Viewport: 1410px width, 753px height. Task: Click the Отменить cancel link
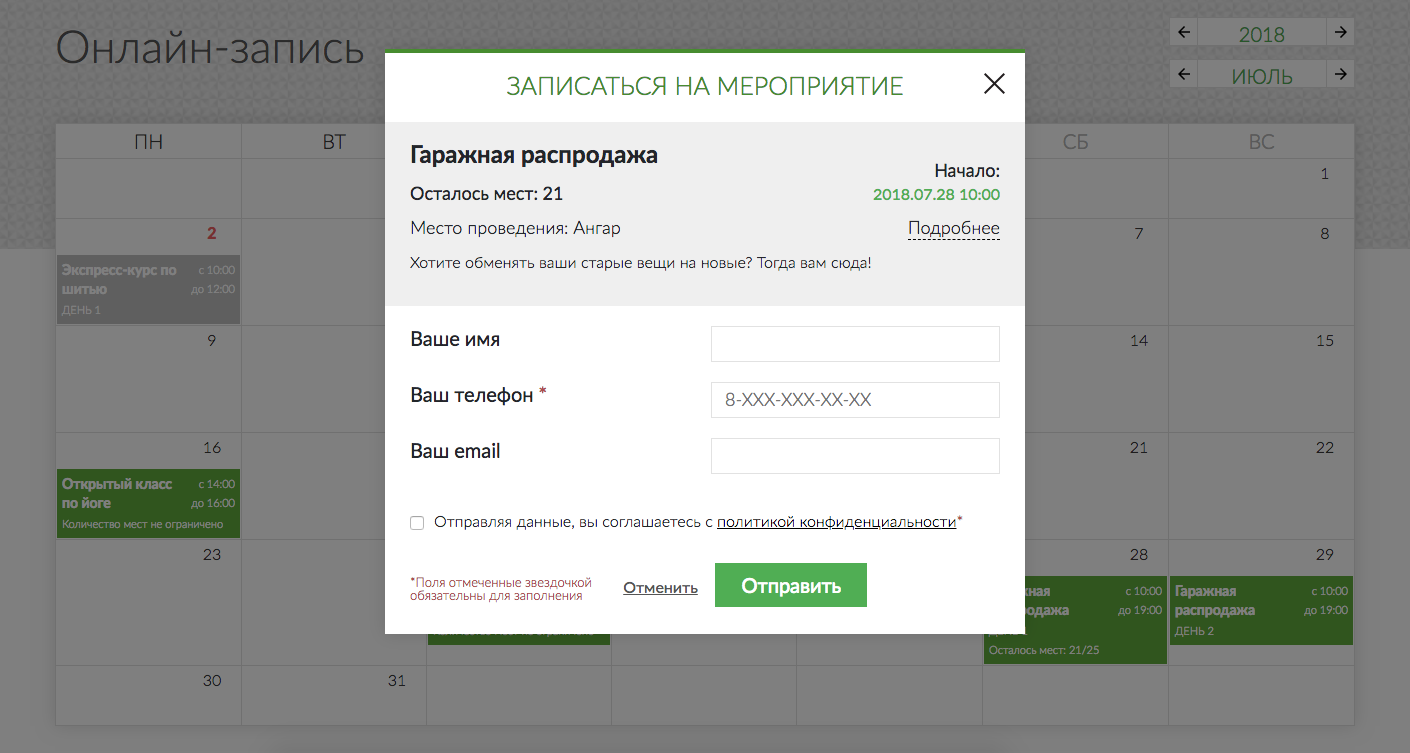pyautogui.click(x=660, y=587)
